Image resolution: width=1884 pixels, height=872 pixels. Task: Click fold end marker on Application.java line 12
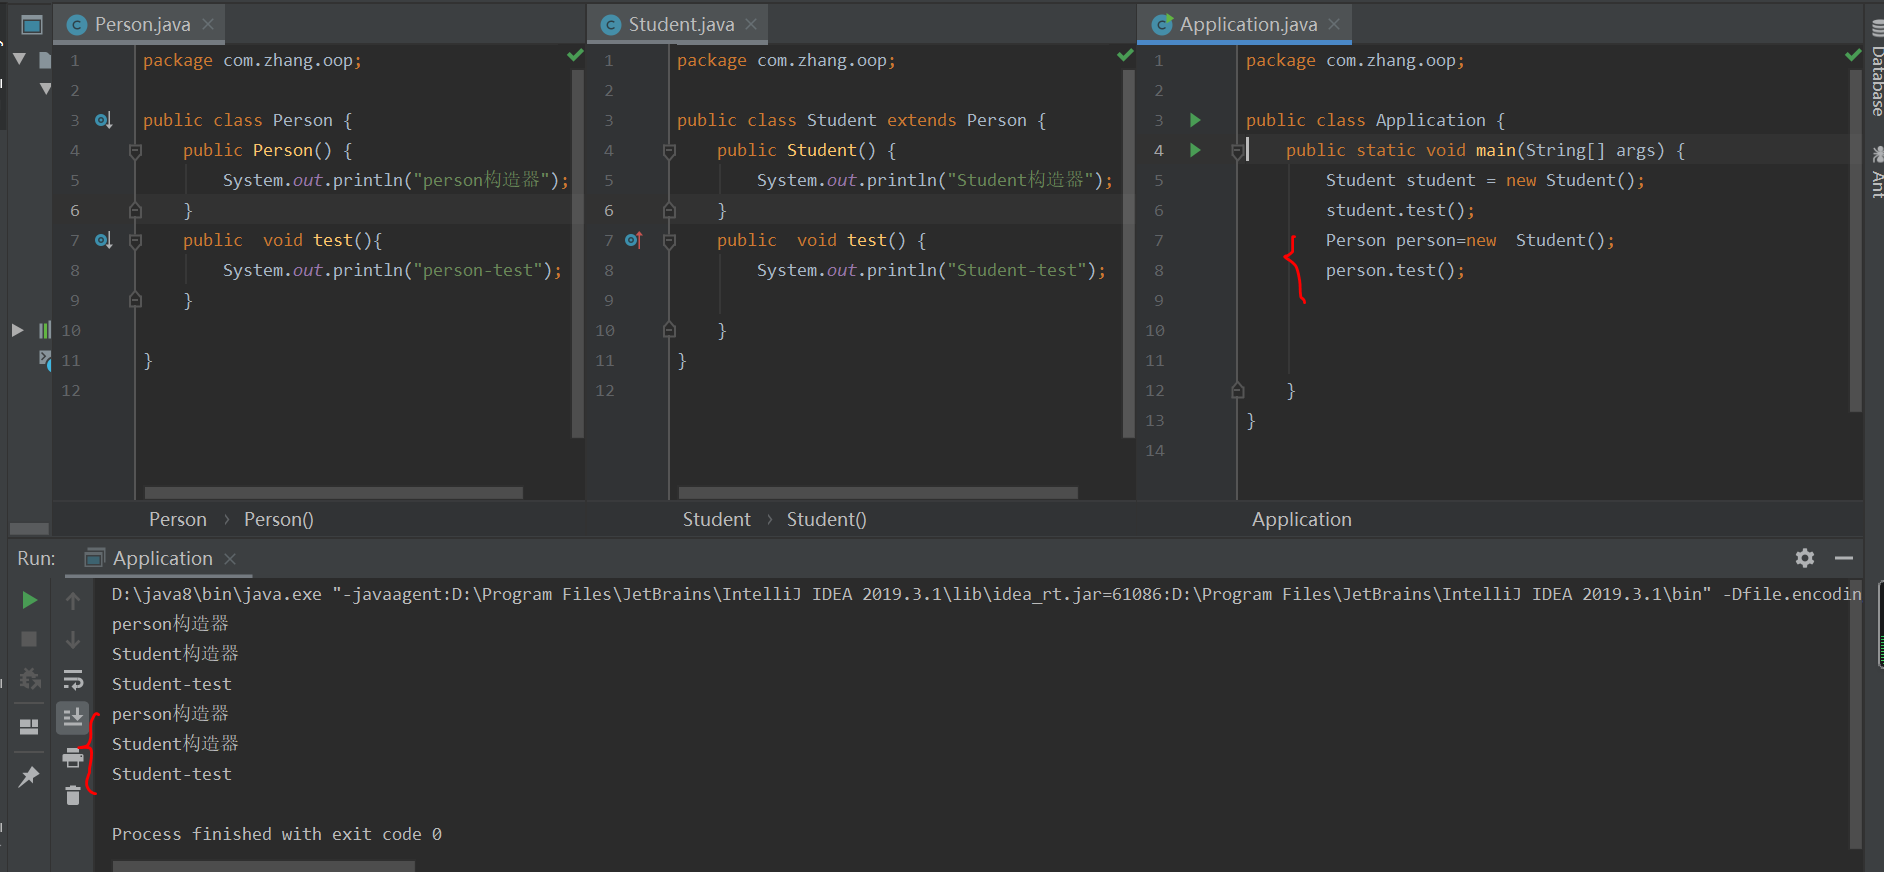click(1237, 390)
